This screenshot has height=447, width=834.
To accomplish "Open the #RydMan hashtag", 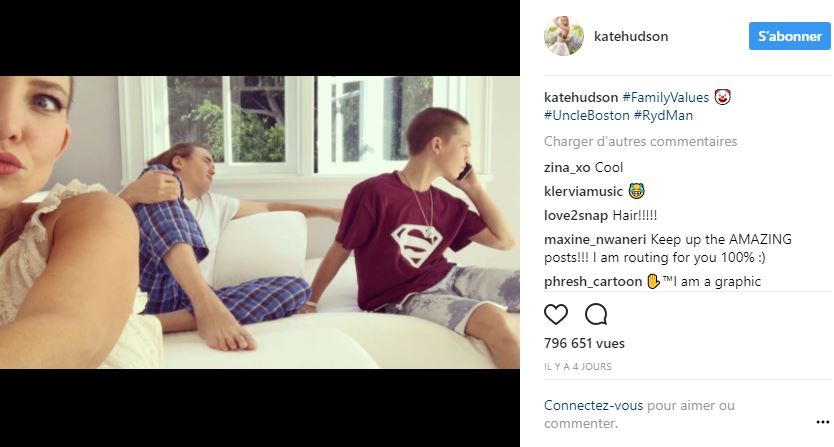I will coord(663,115).
